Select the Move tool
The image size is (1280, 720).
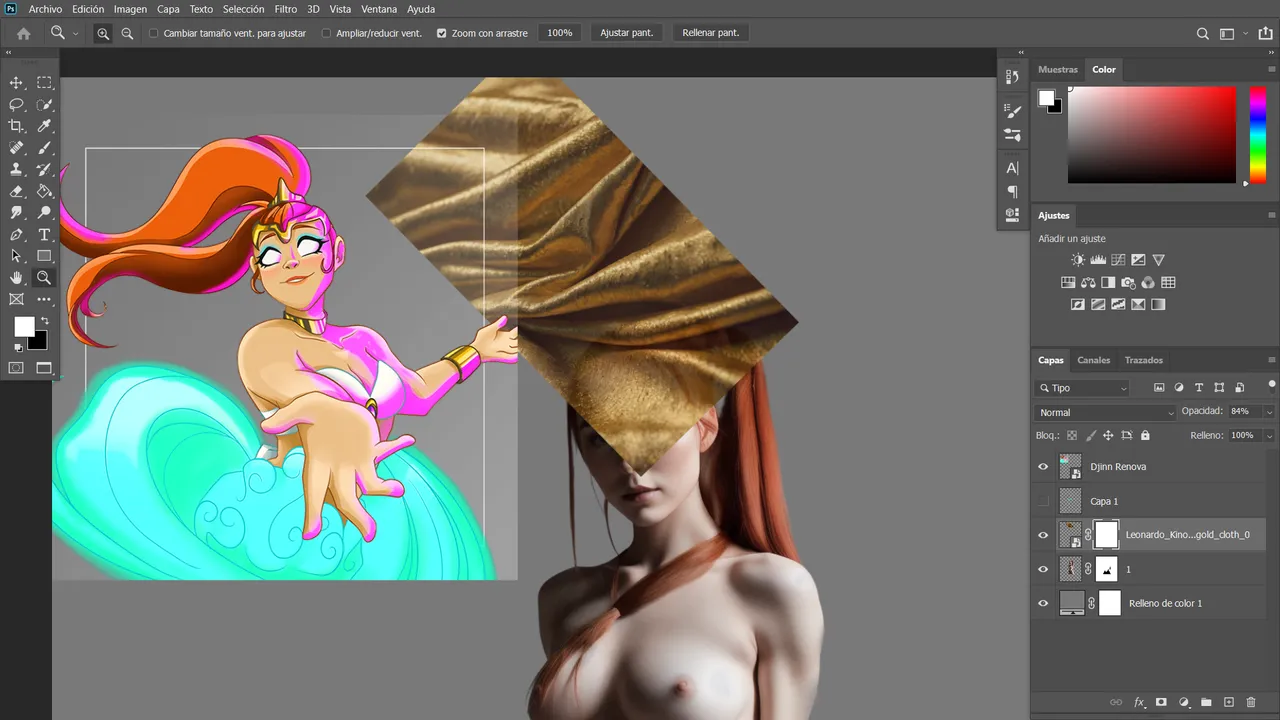click(16, 83)
